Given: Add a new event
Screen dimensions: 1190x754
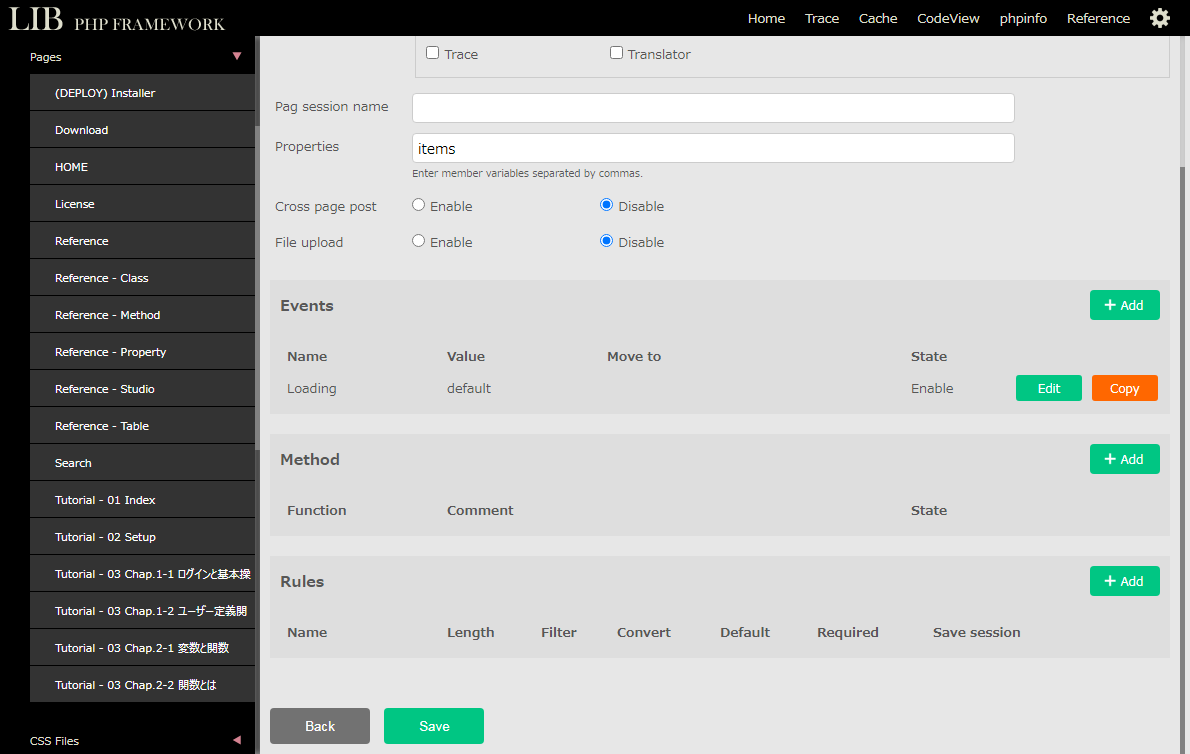Looking at the screenshot, I should 1124,305.
